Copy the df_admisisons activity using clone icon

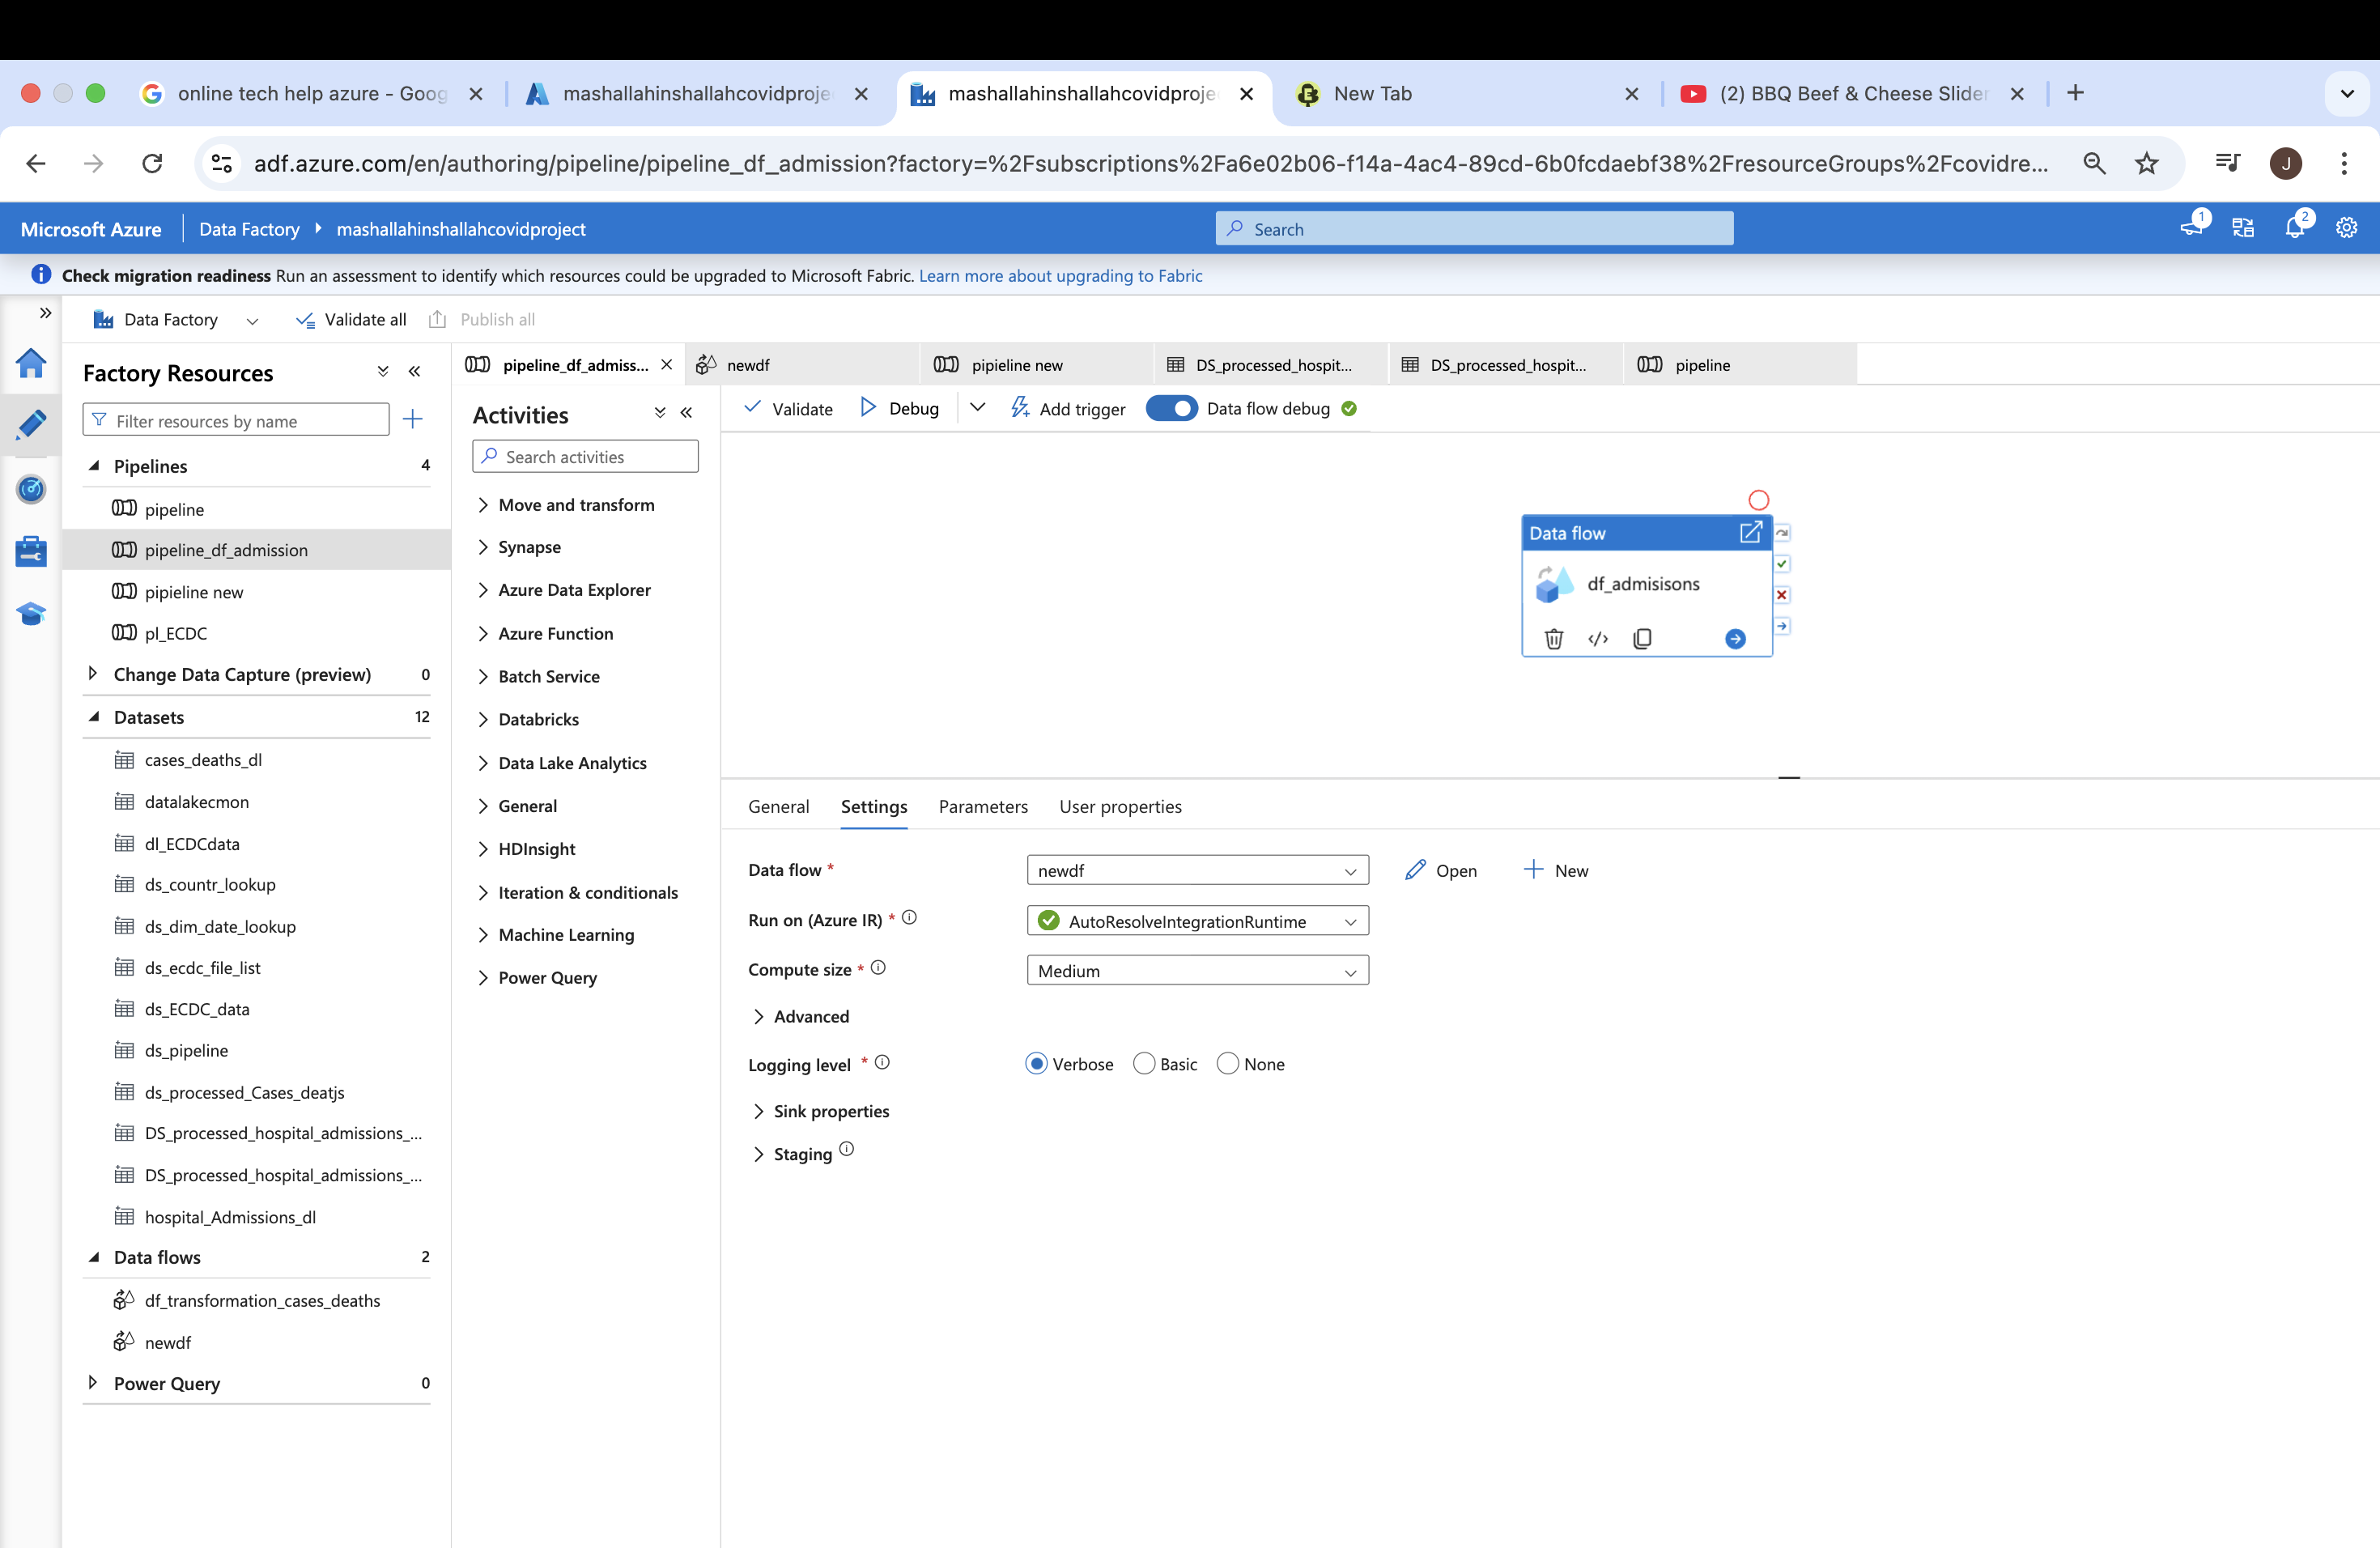pos(1643,639)
